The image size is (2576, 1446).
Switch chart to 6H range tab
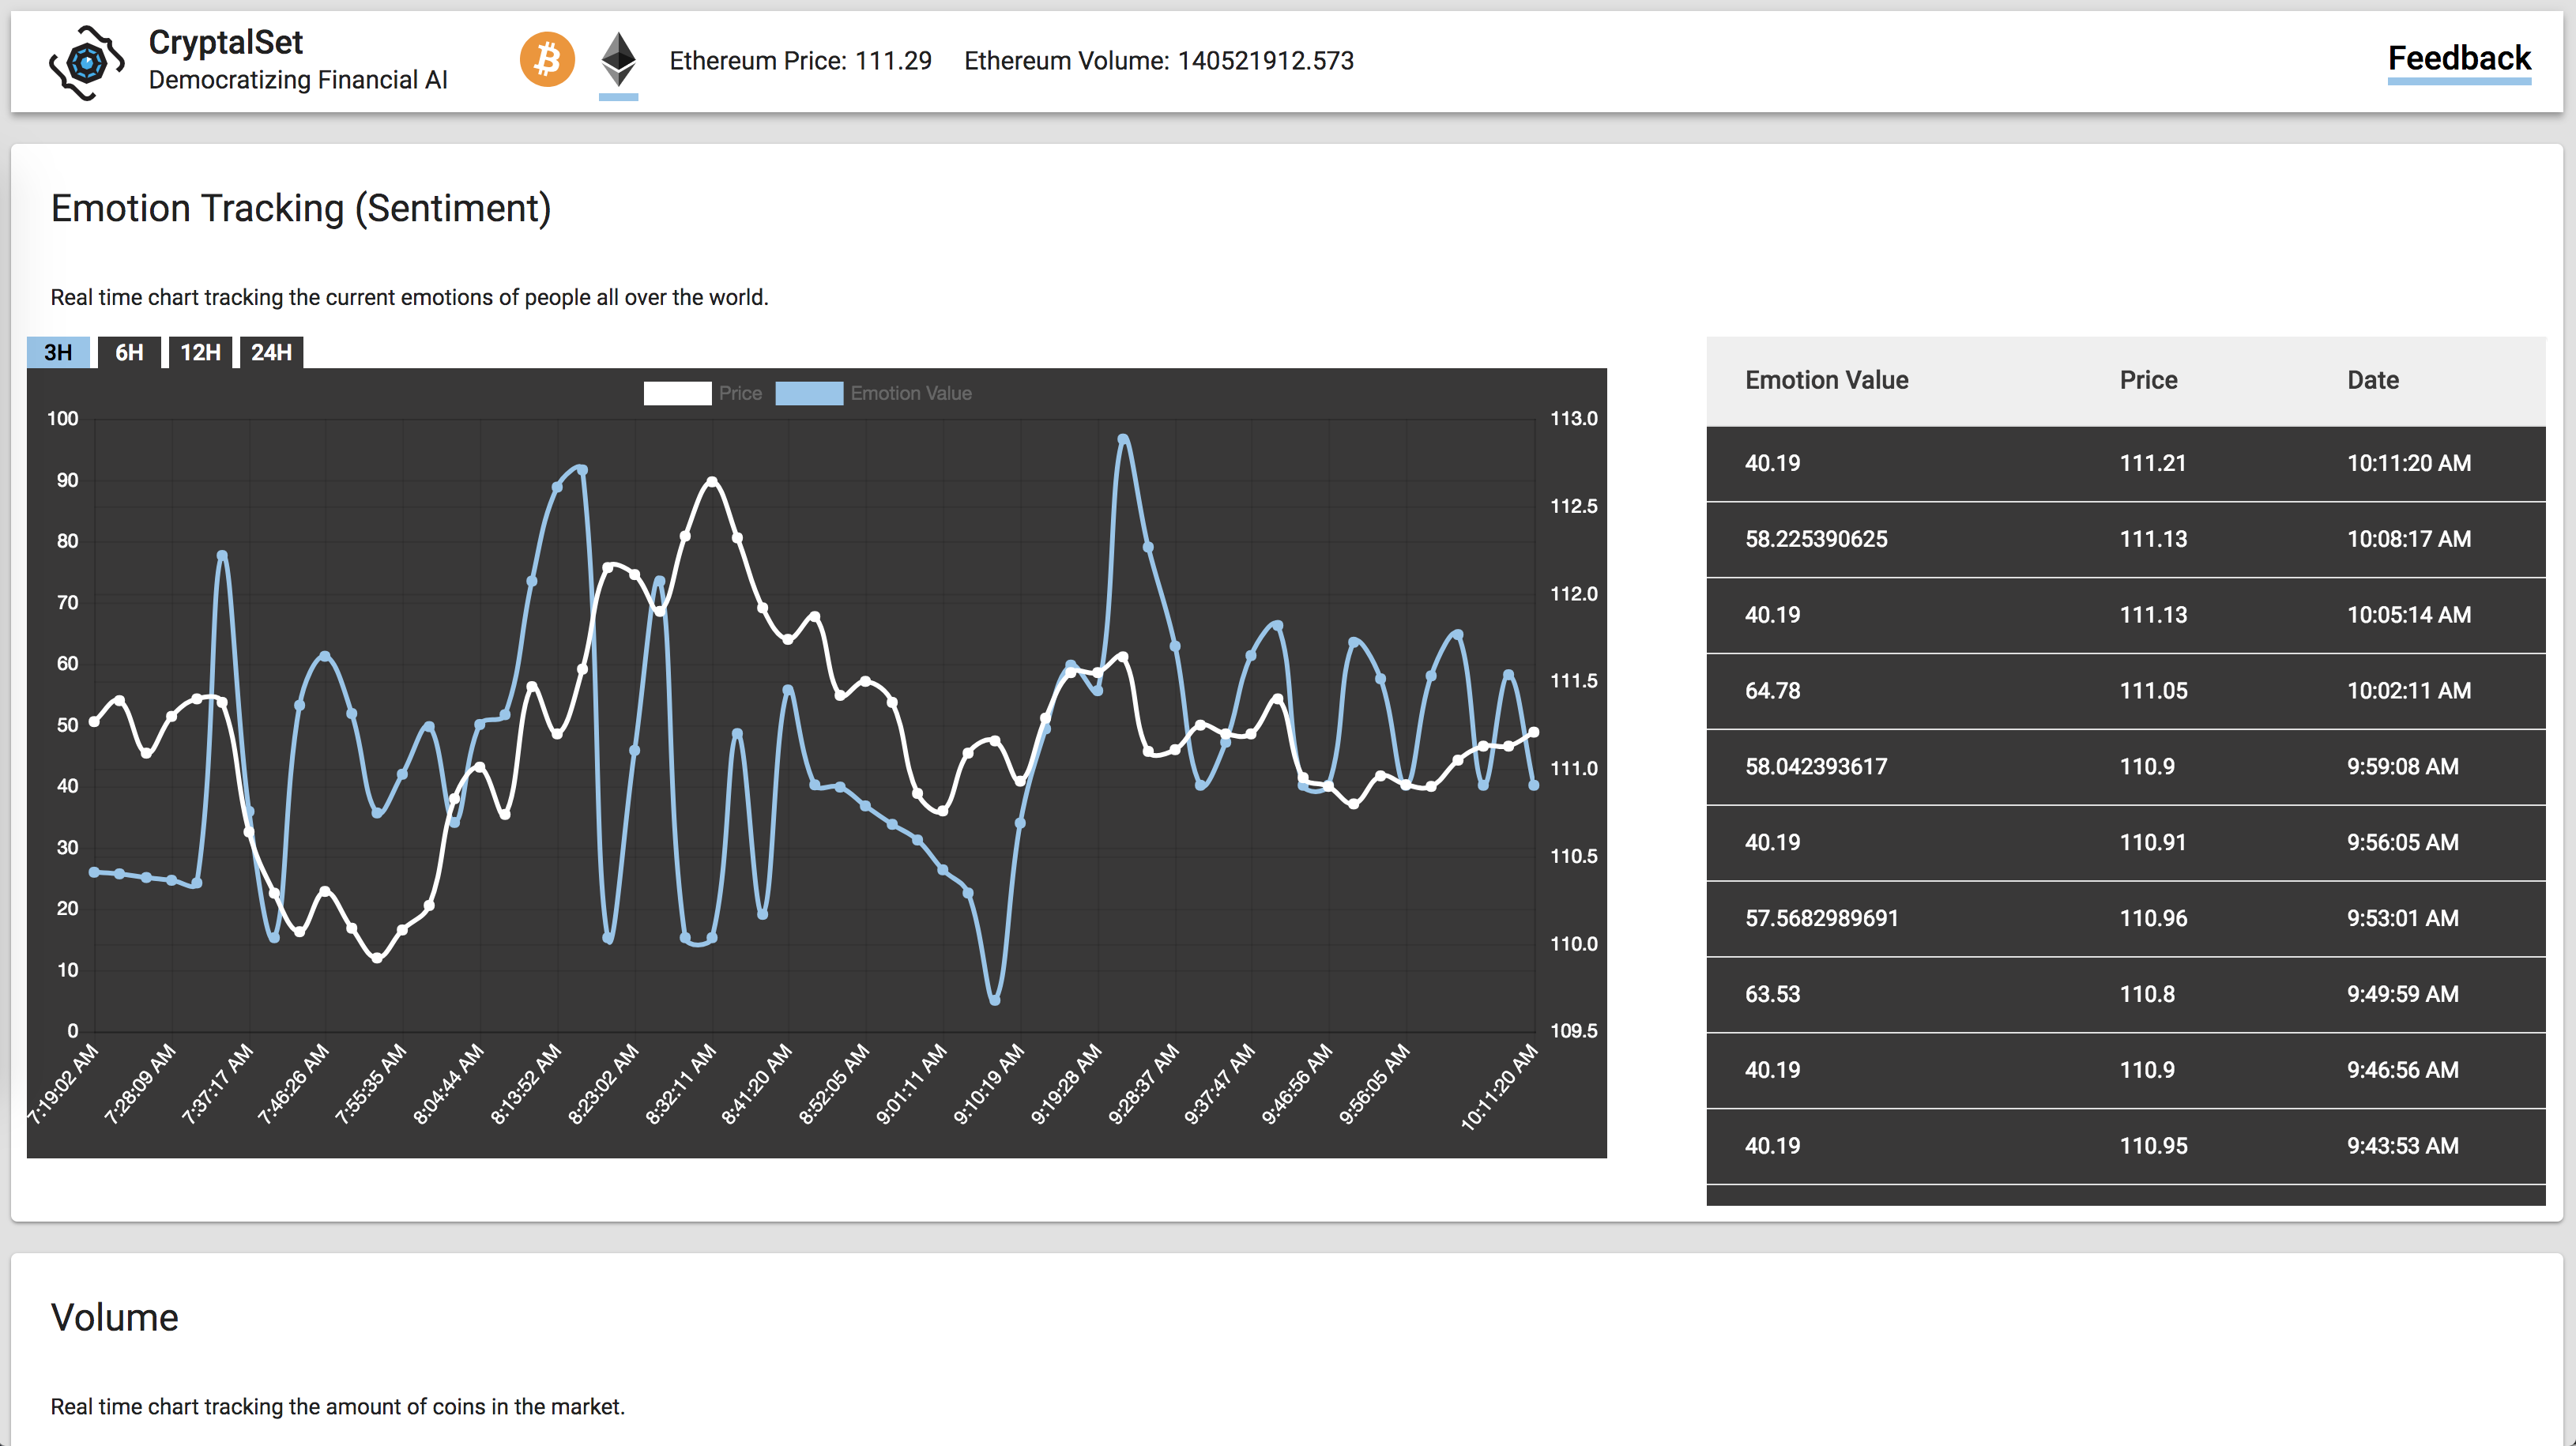point(129,352)
